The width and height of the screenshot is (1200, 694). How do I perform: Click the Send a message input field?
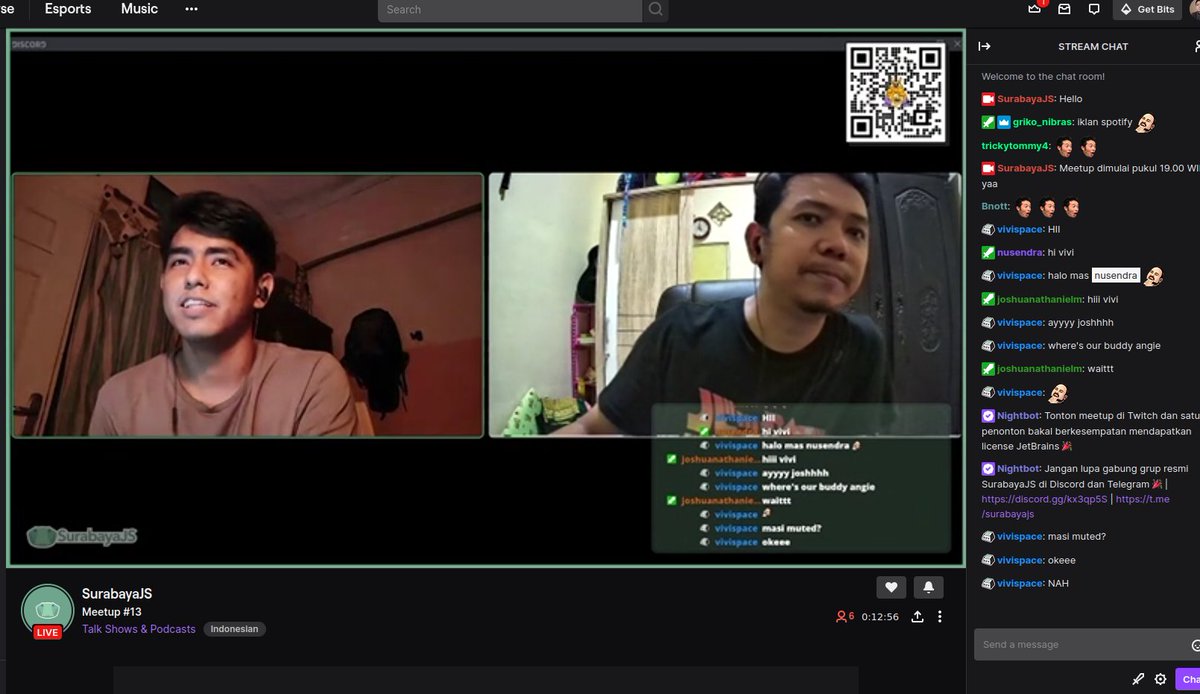[1060, 644]
